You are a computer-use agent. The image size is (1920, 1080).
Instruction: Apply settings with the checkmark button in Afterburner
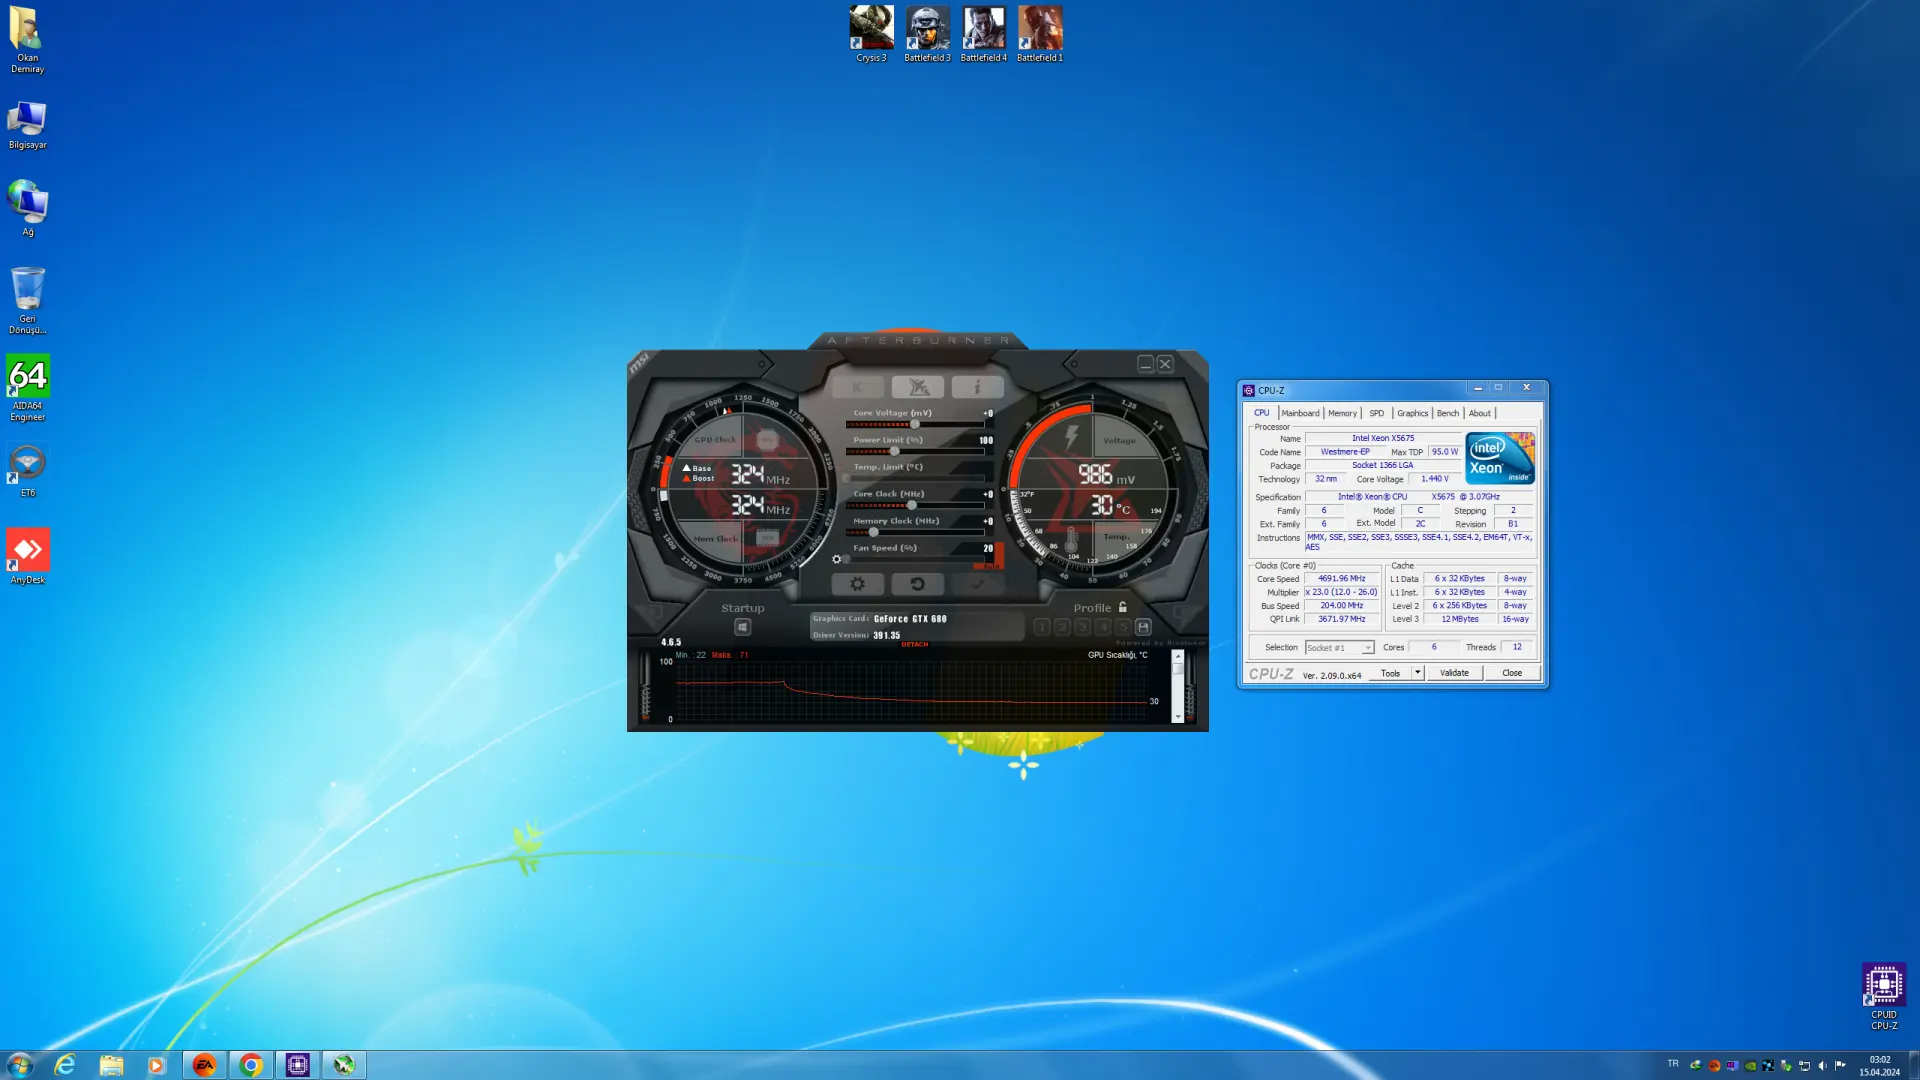[977, 584]
